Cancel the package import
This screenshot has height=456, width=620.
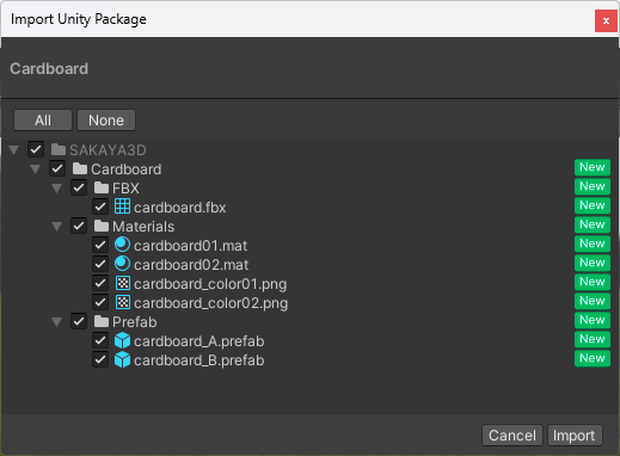(x=512, y=435)
